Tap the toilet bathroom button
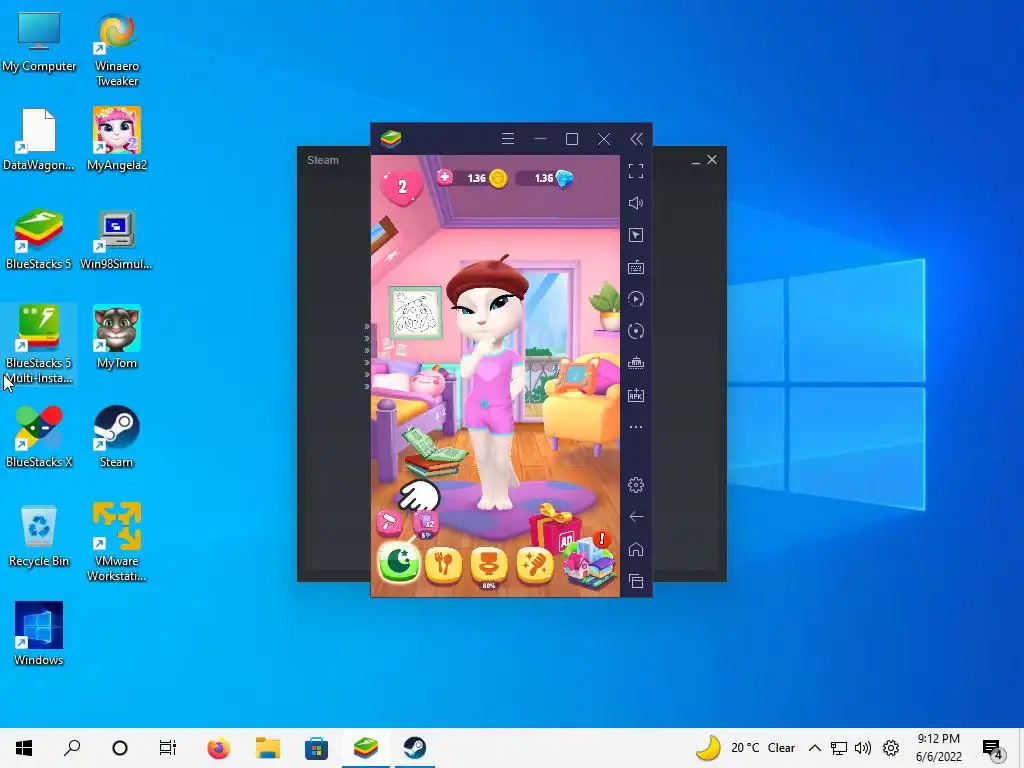 (x=488, y=566)
